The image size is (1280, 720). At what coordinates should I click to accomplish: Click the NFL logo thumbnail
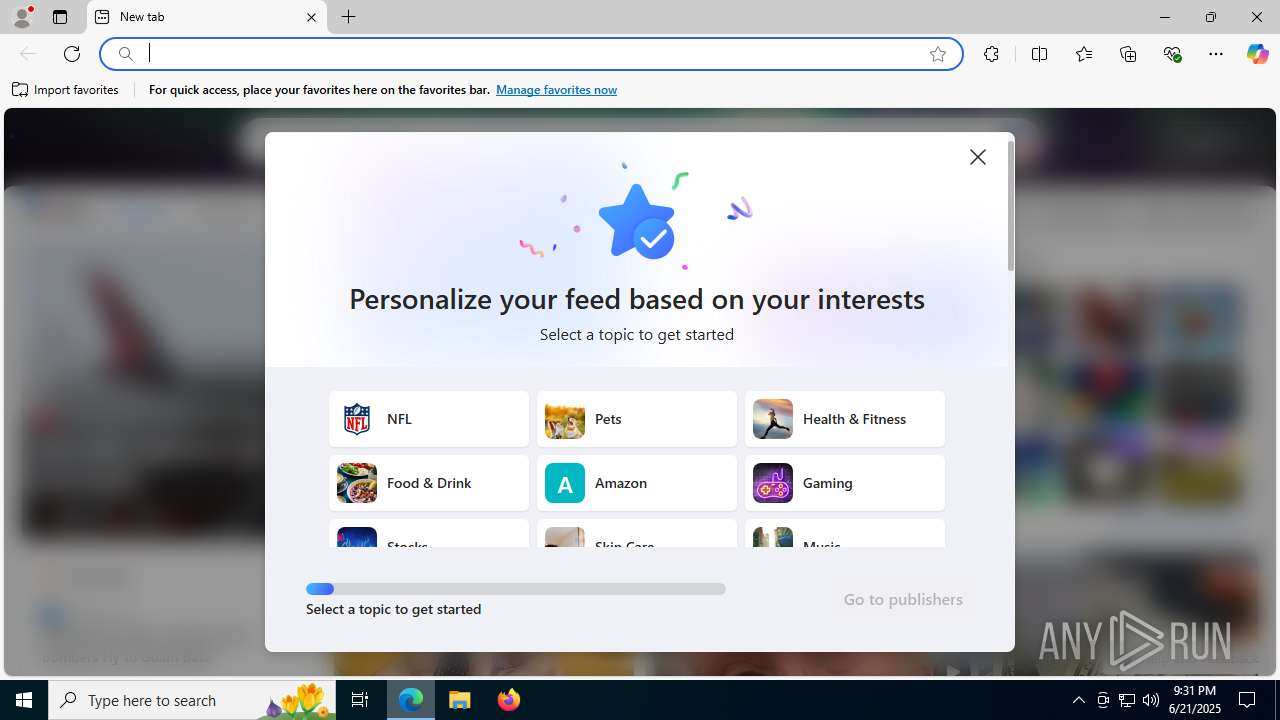click(x=357, y=419)
